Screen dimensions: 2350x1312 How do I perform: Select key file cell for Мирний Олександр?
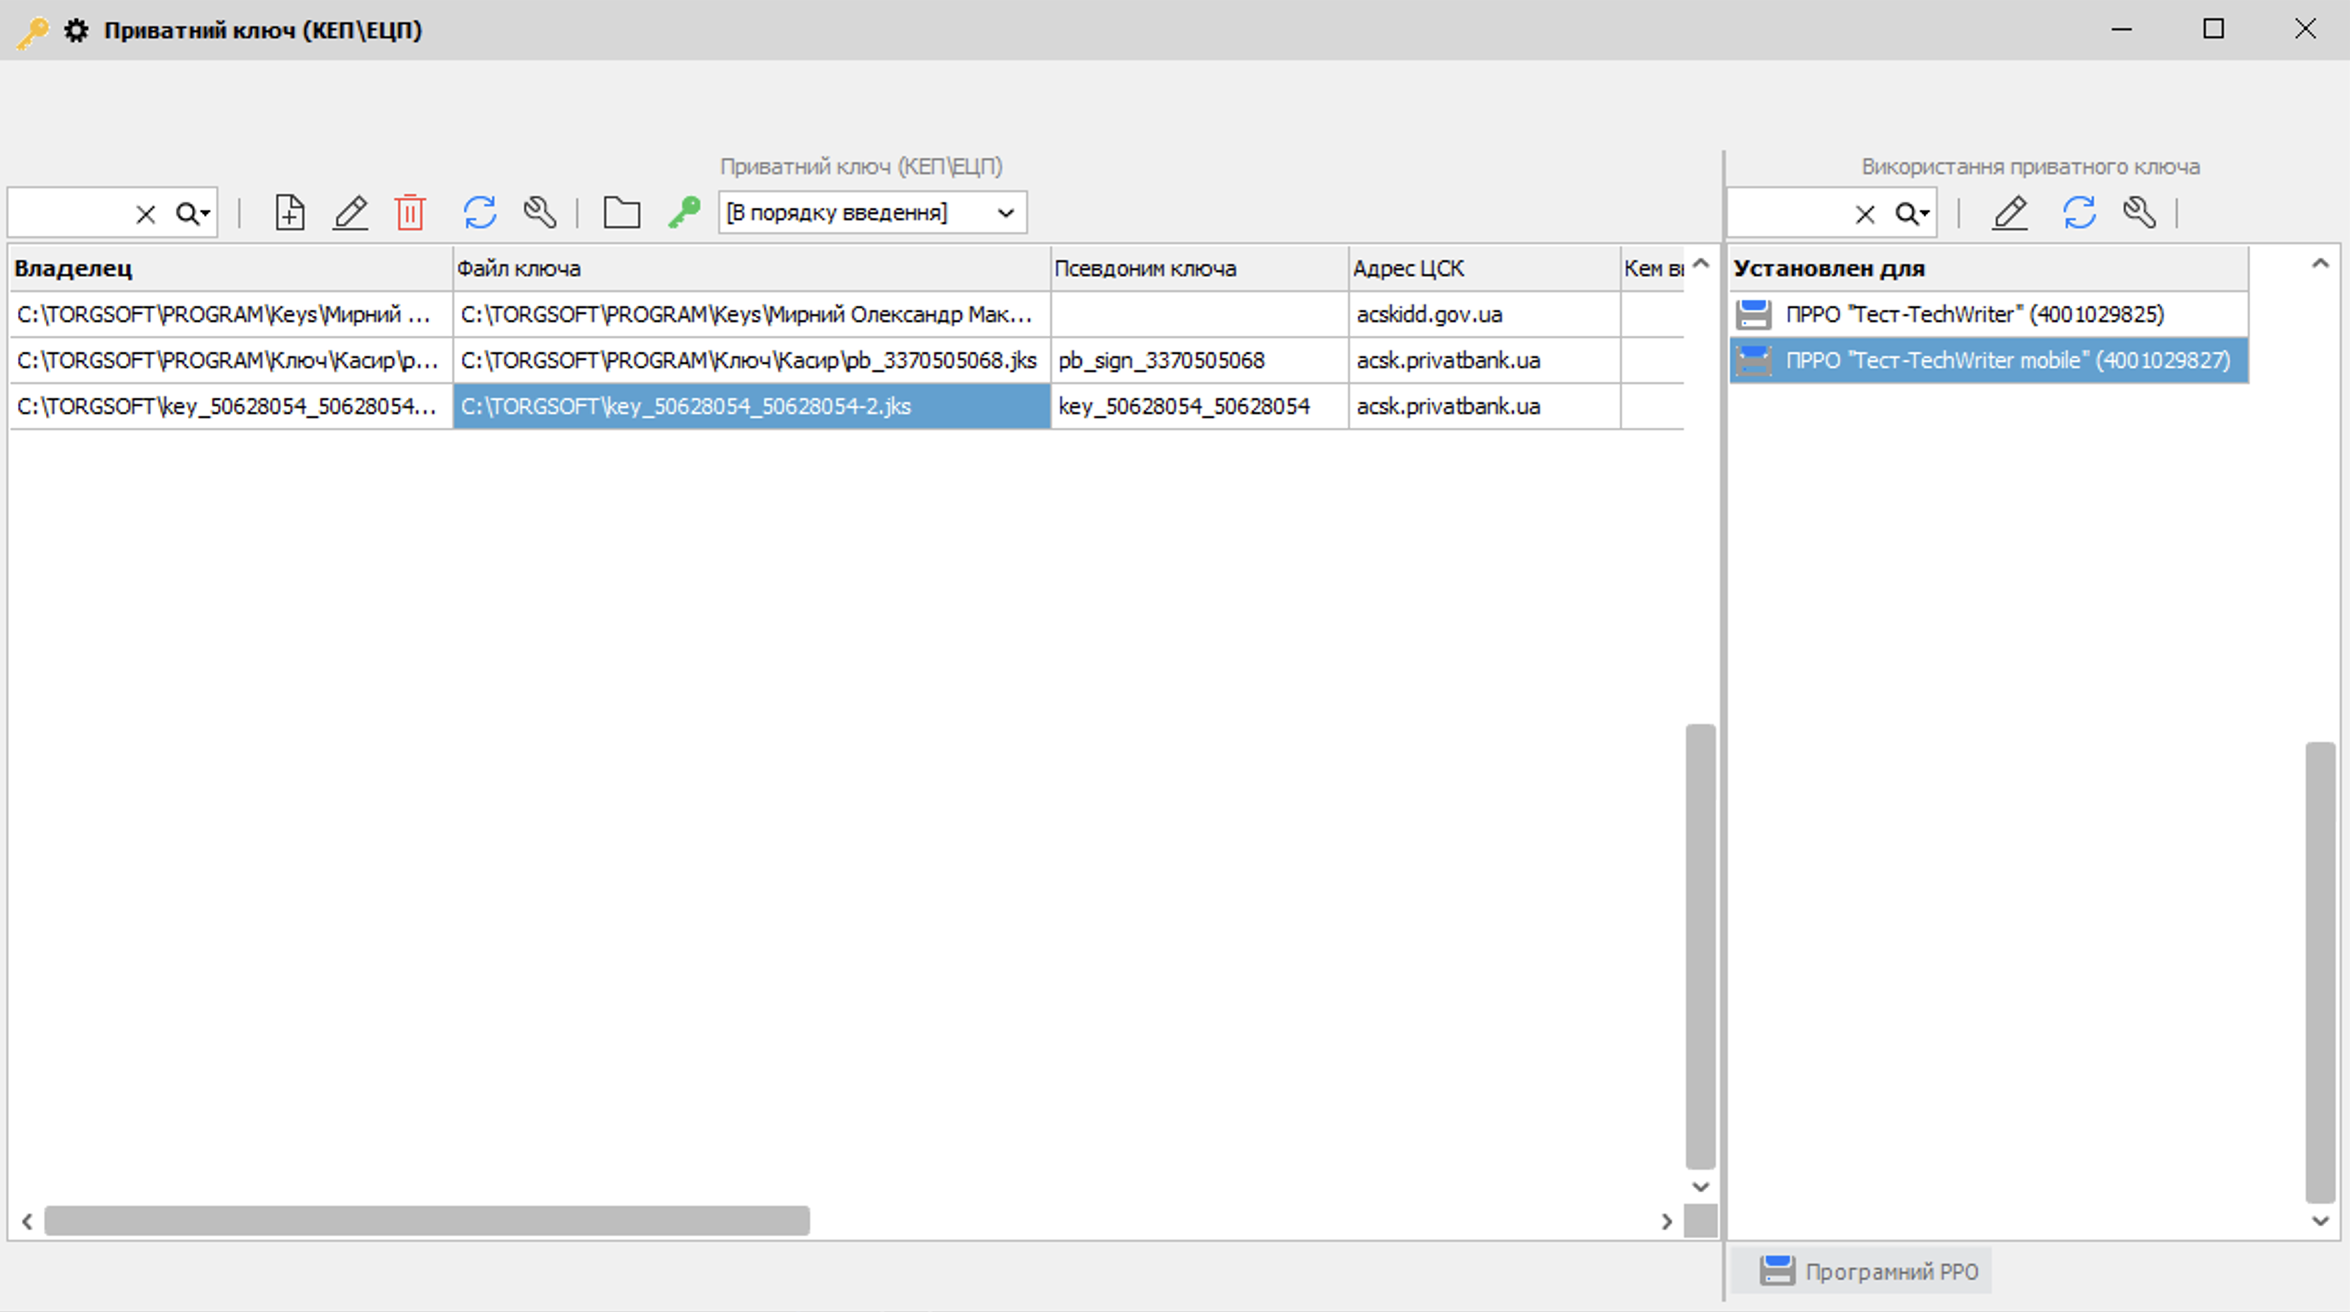tap(751, 314)
